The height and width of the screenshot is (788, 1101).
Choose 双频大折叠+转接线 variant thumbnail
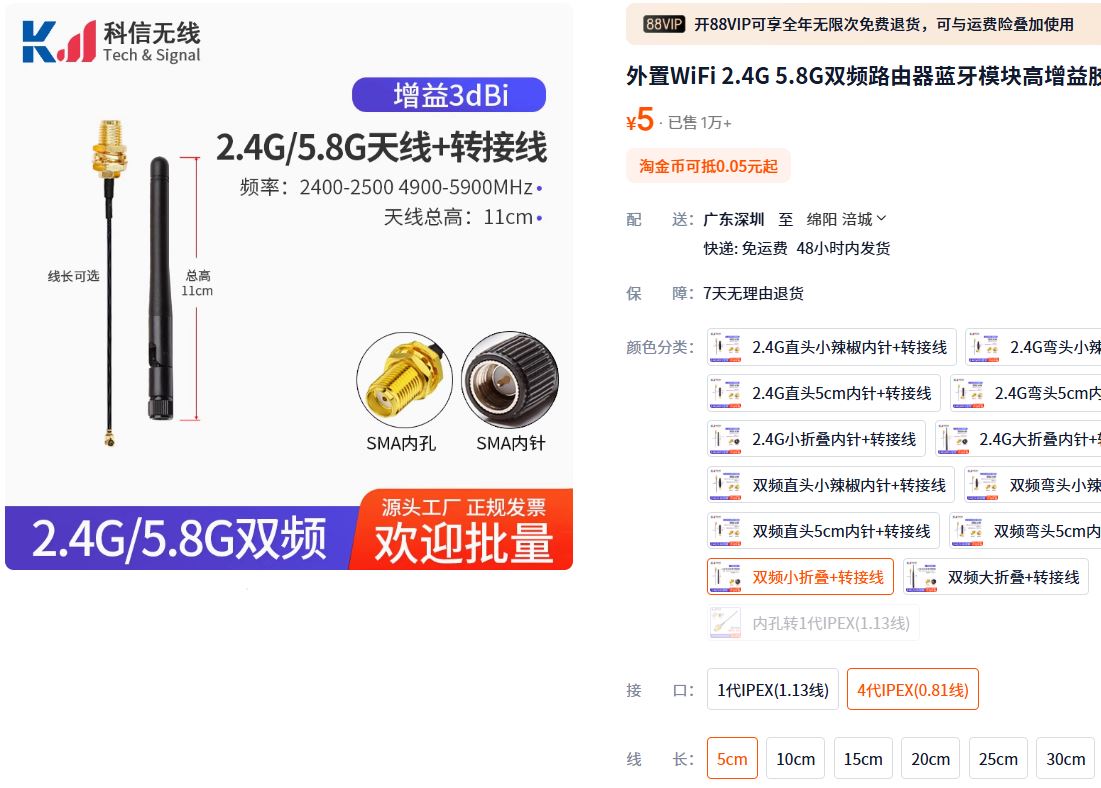pos(922,577)
